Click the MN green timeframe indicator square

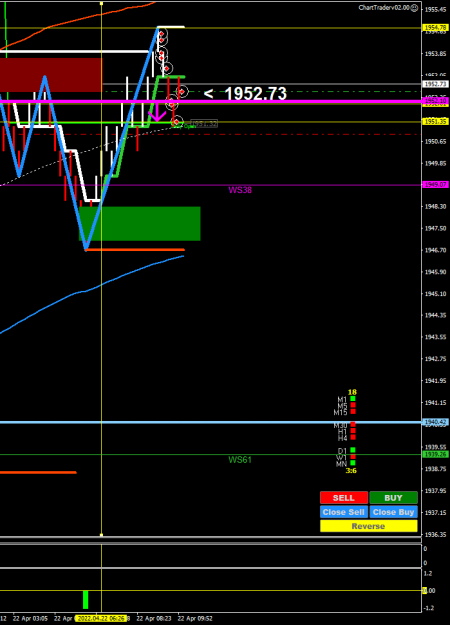(353, 463)
